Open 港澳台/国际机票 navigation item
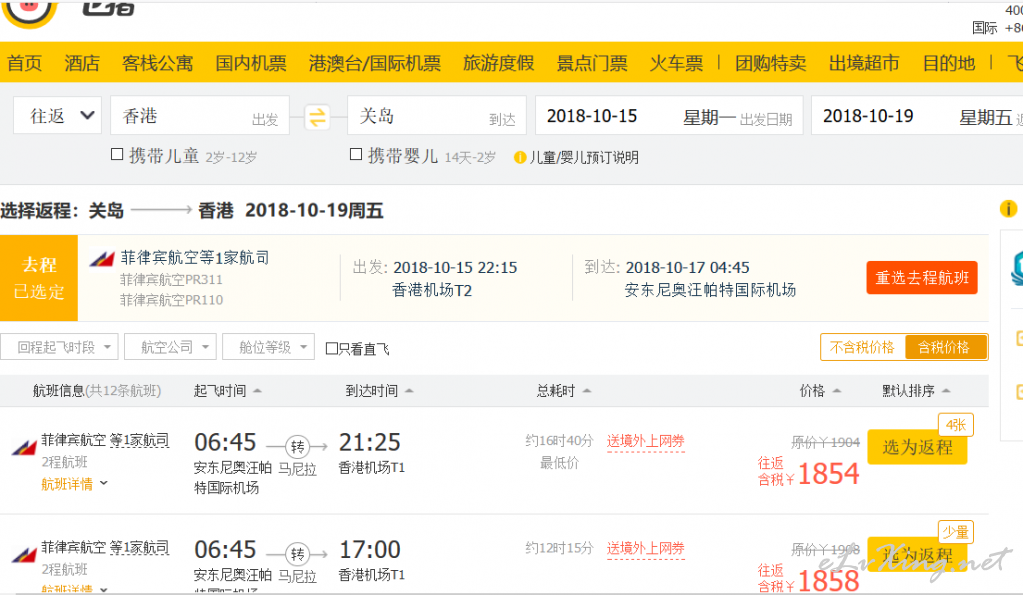This screenshot has width=1023, height=595. click(x=375, y=63)
